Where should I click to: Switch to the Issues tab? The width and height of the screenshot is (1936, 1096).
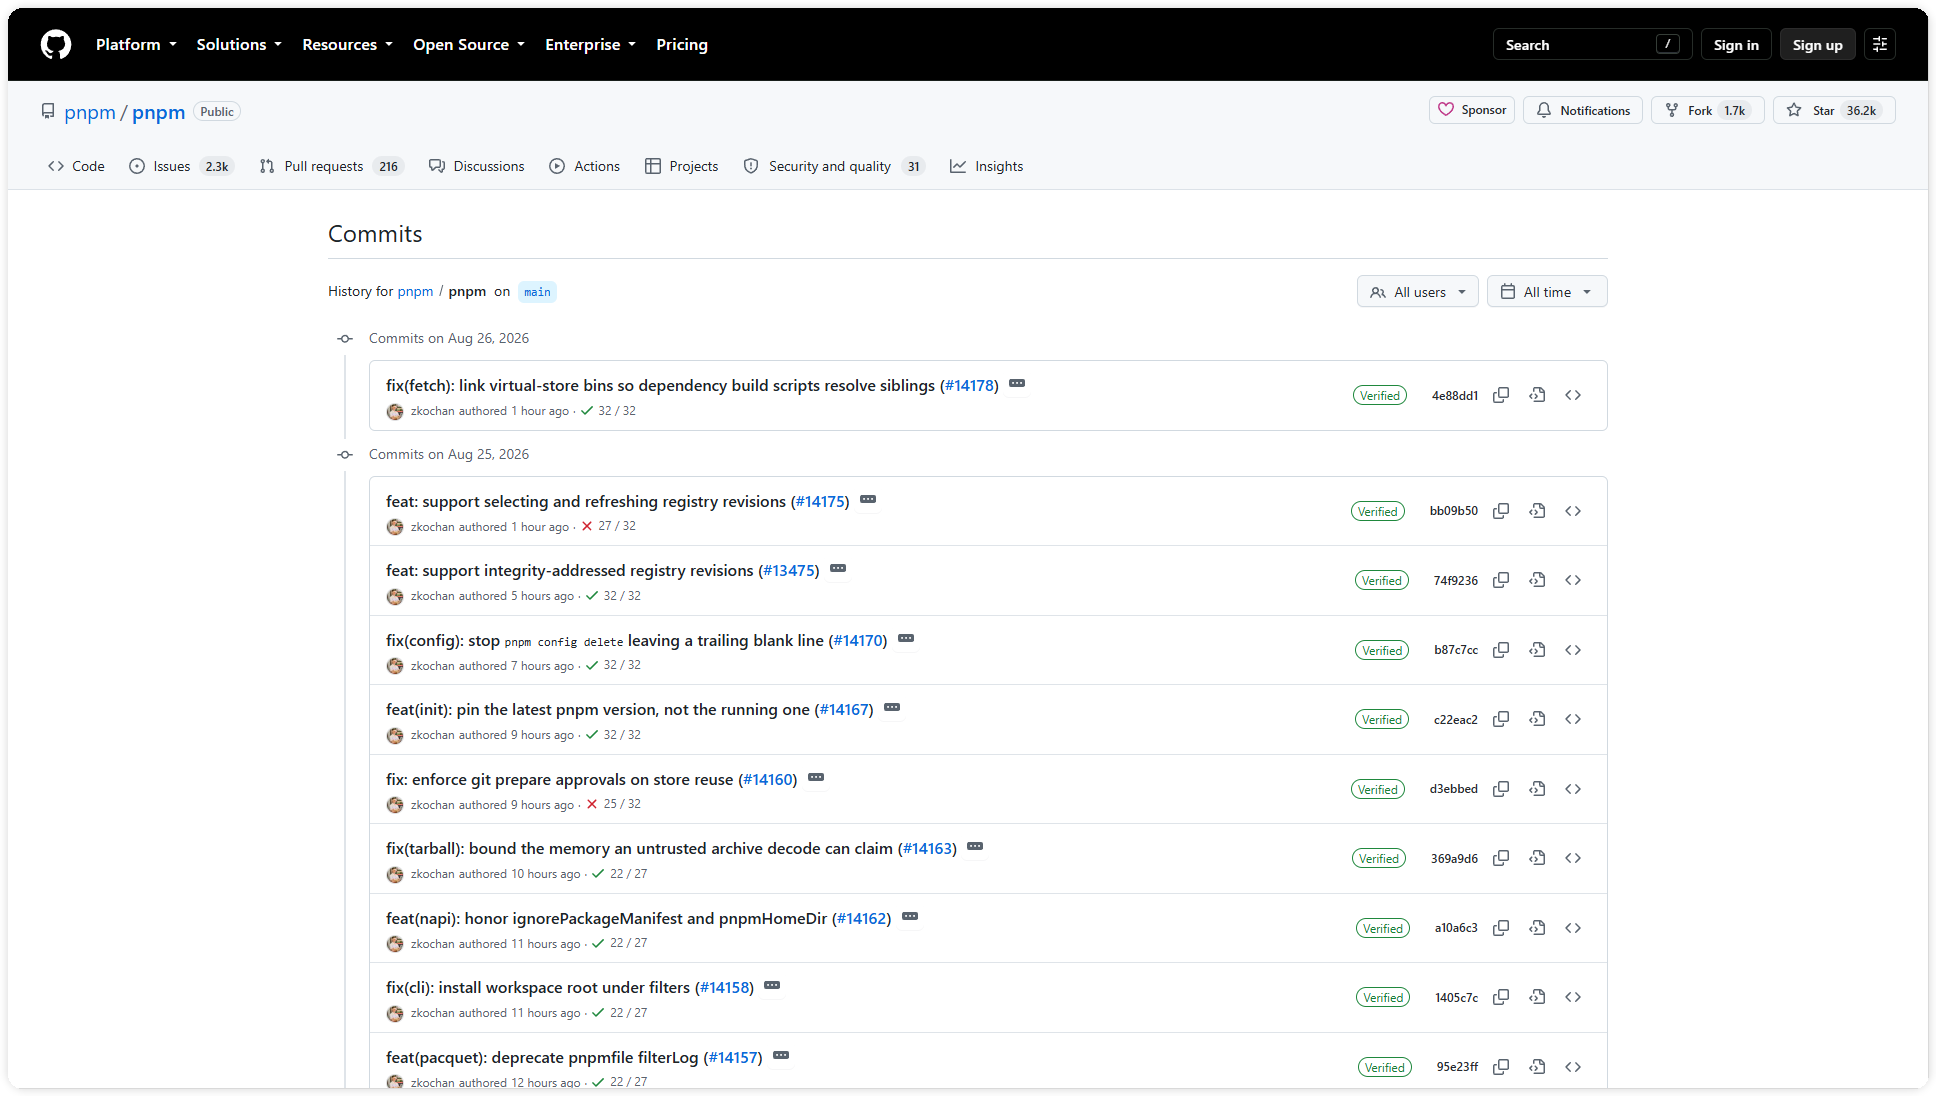pyautogui.click(x=181, y=166)
